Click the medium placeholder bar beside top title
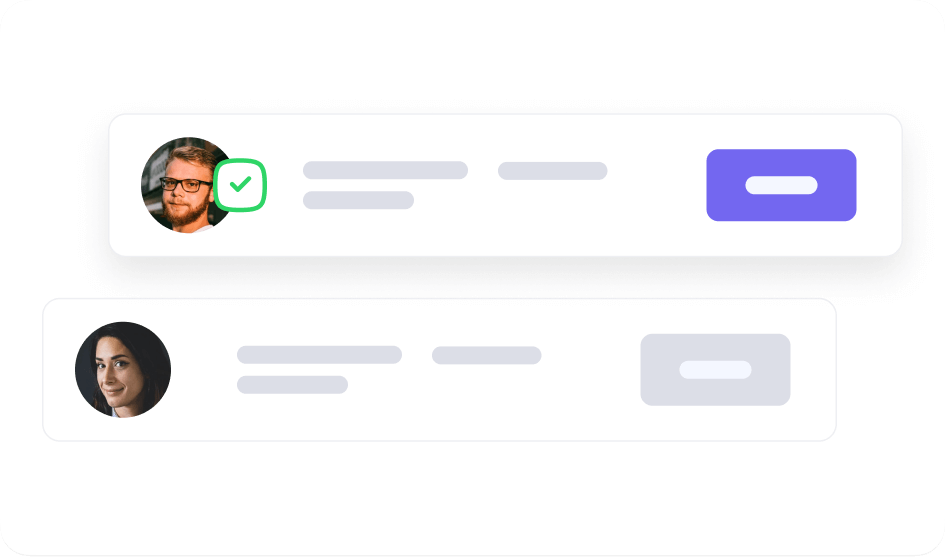945x557 pixels. 553,171
